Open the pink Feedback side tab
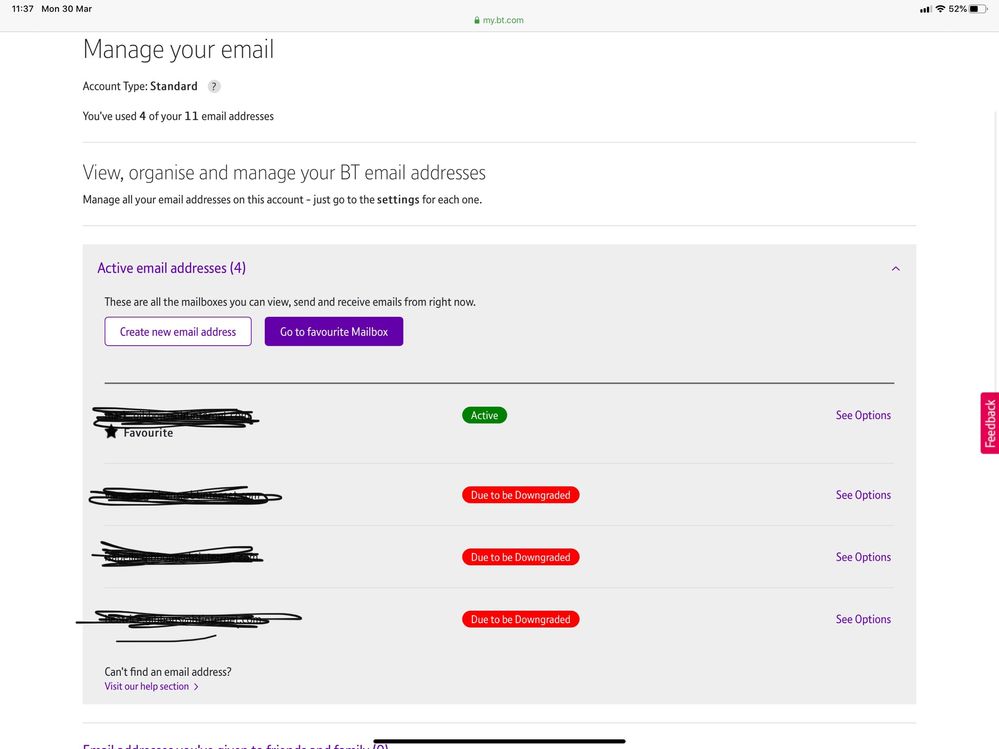This screenshot has height=749, width=999. pyautogui.click(x=989, y=423)
